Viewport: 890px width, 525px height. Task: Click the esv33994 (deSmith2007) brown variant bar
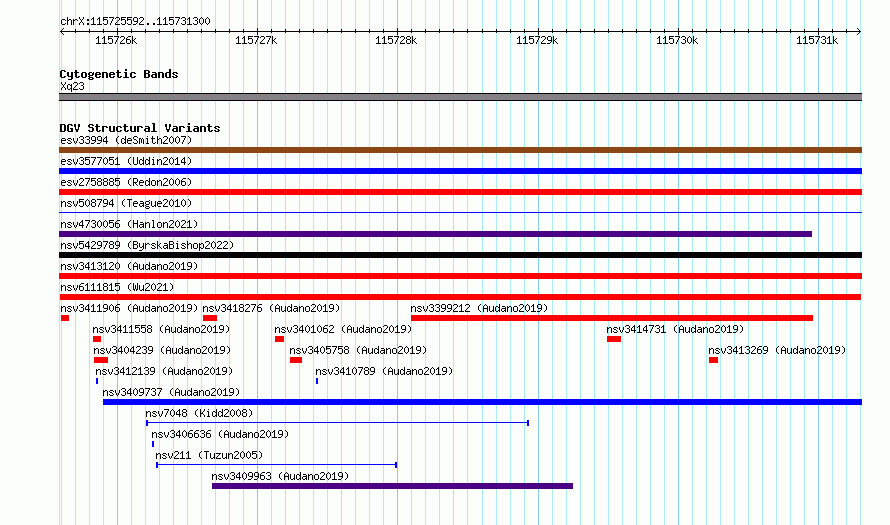(460, 150)
